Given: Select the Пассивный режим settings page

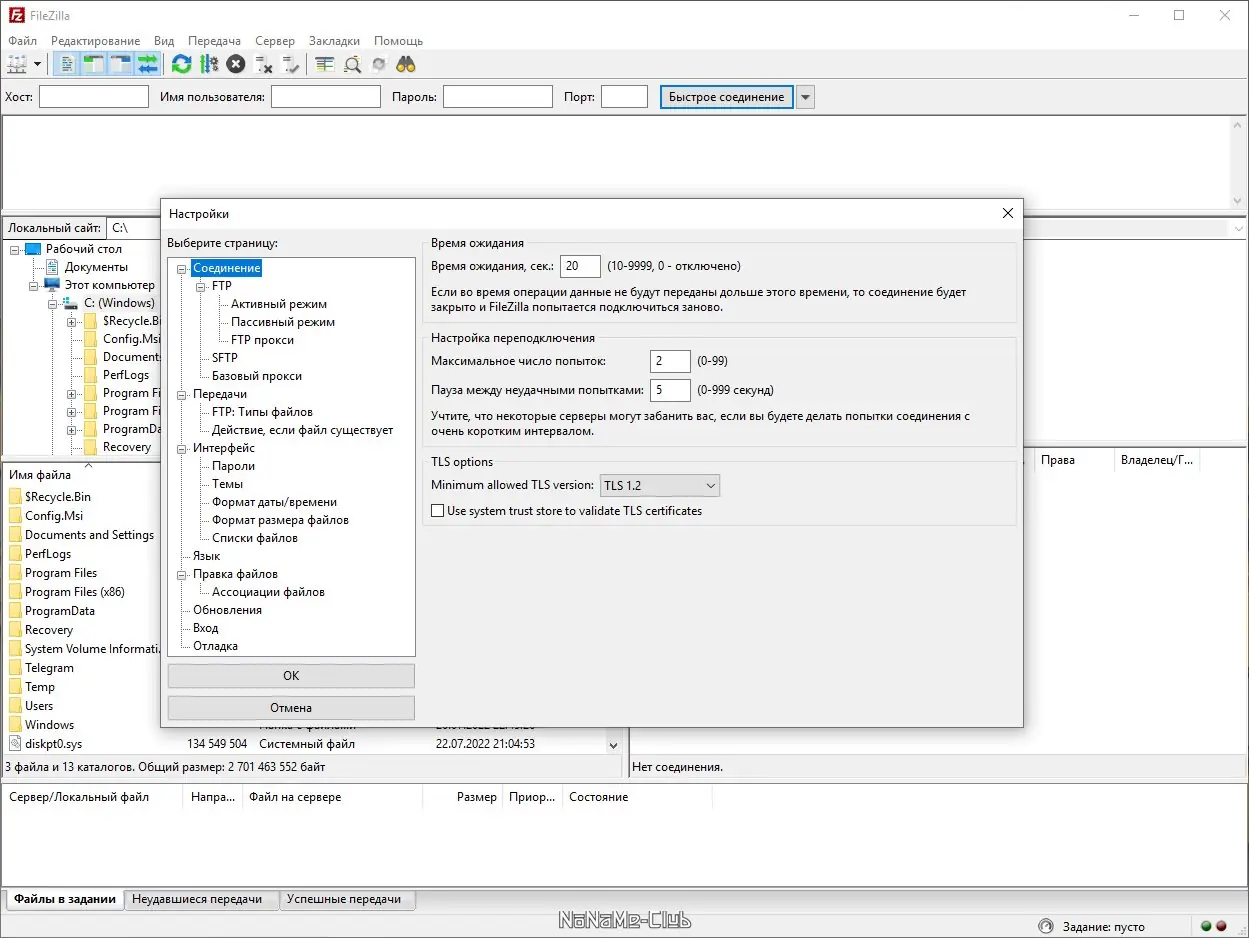Looking at the screenshot, I should tap(283, 322).
